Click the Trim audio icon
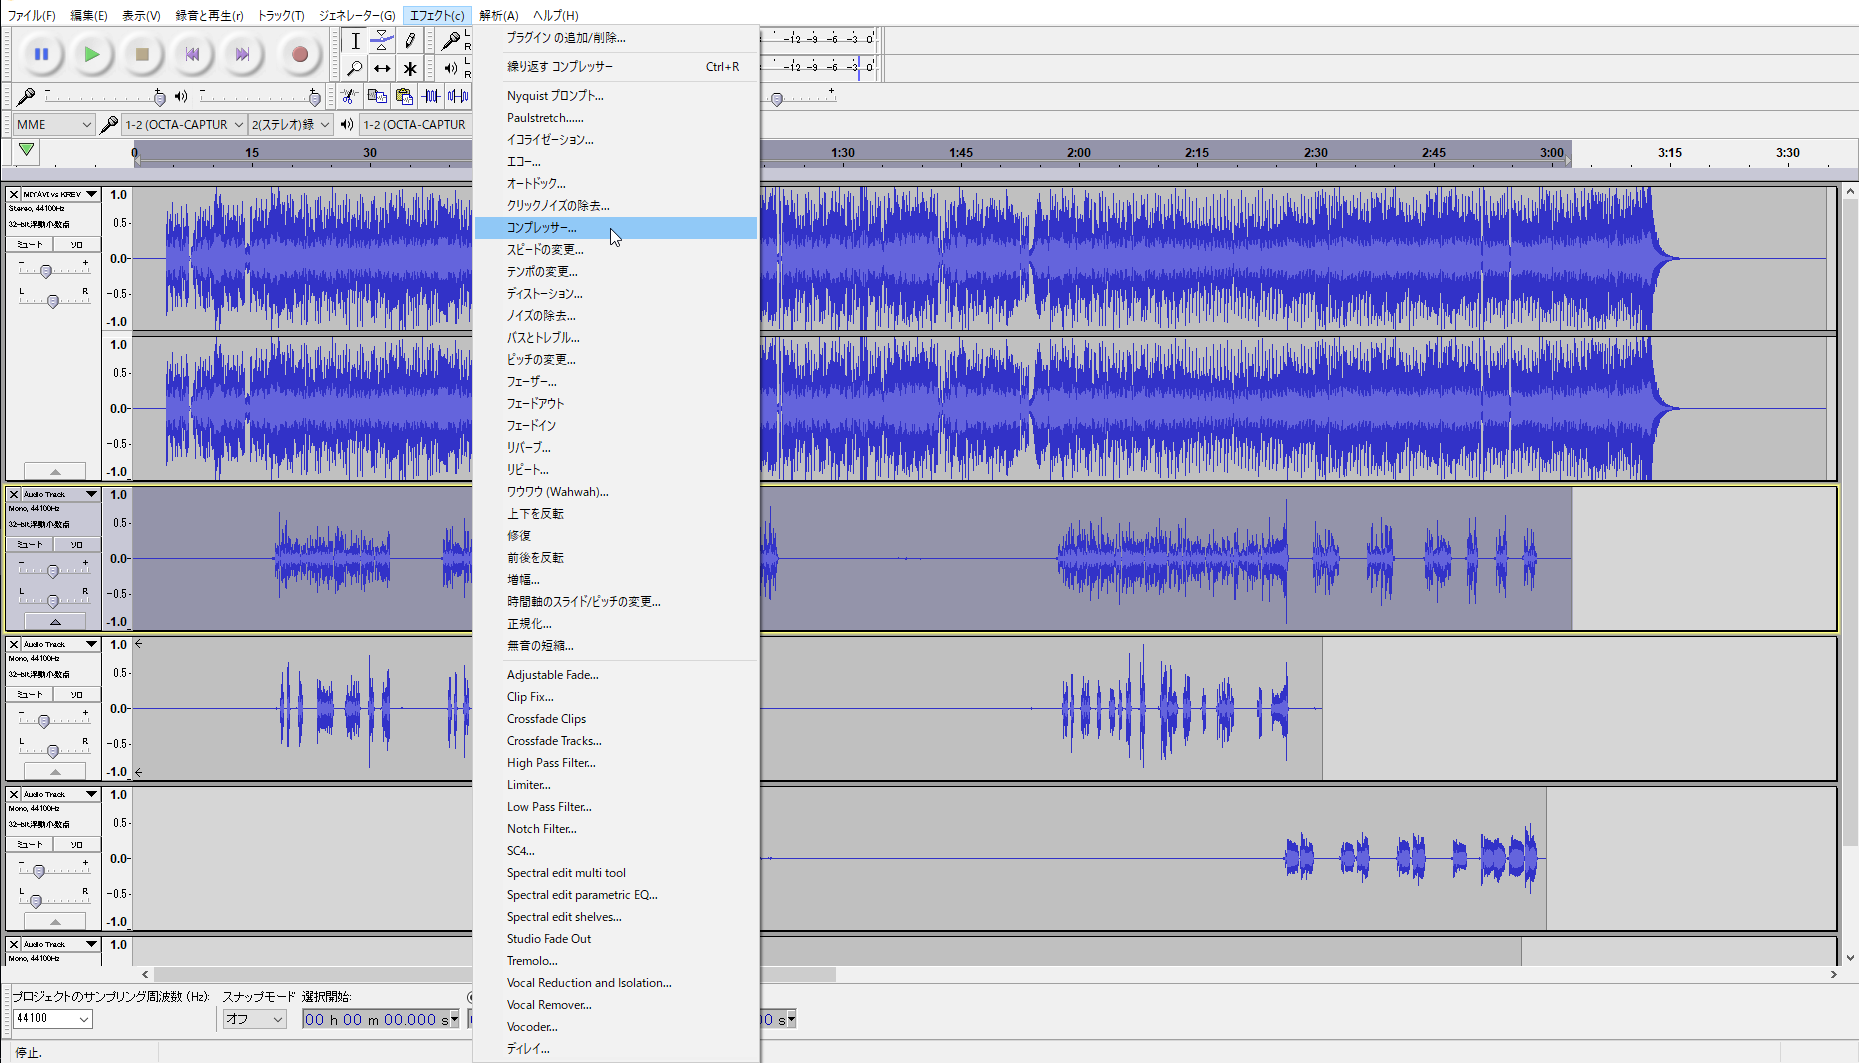This screenshot has width=1859, height=1063. coord(431,96)
